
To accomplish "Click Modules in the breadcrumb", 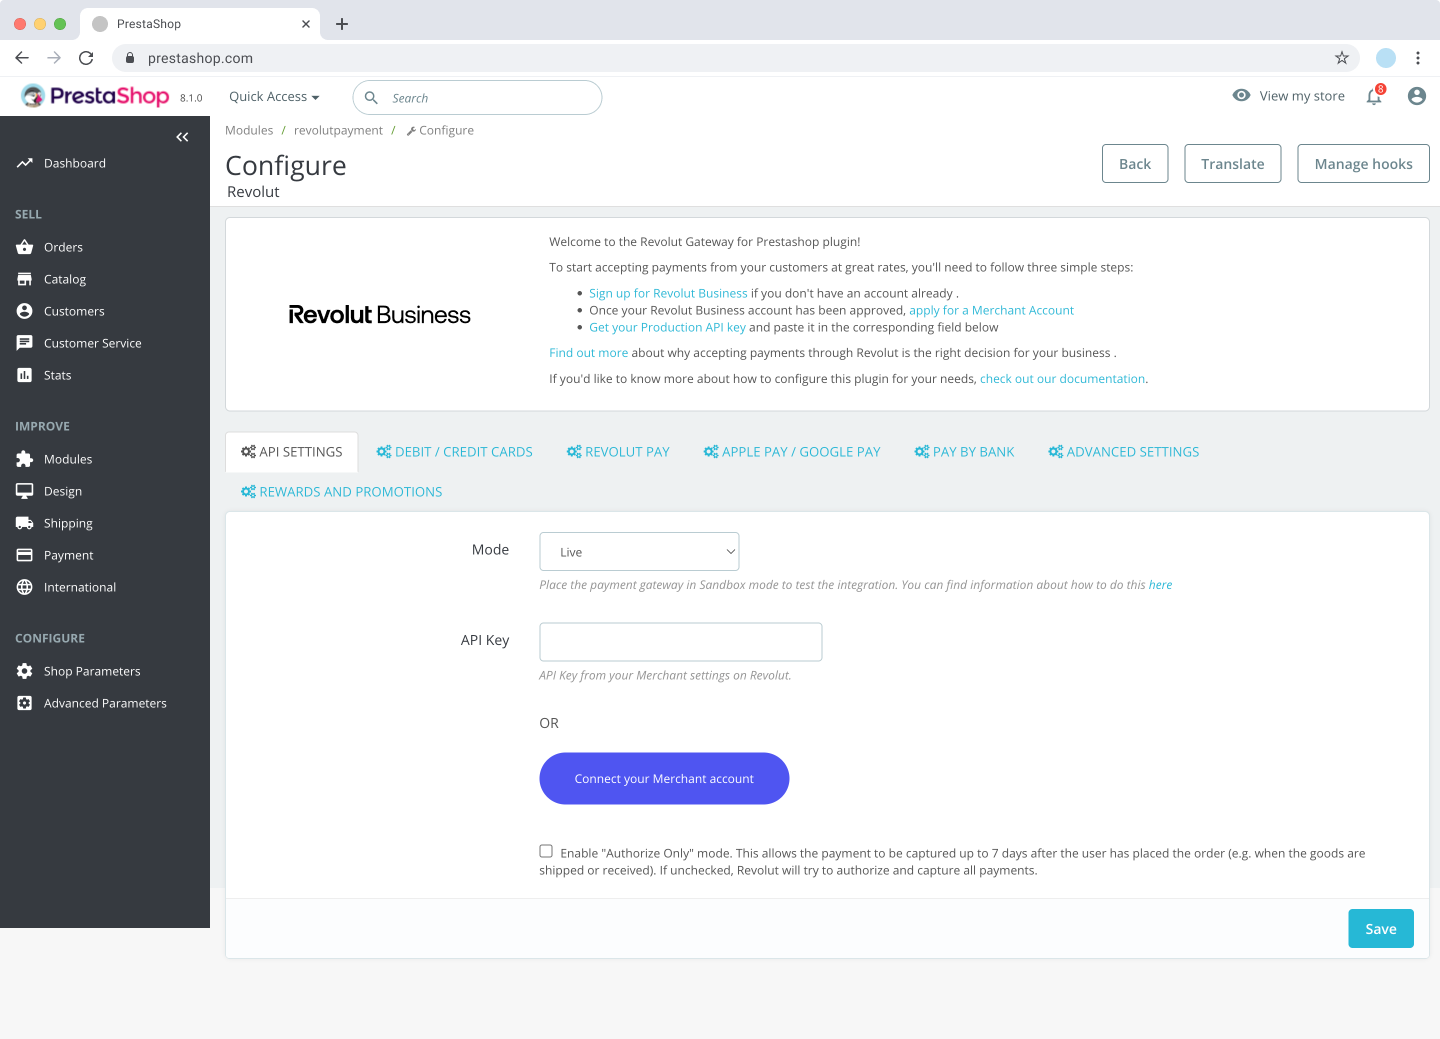I will point(249,130).
